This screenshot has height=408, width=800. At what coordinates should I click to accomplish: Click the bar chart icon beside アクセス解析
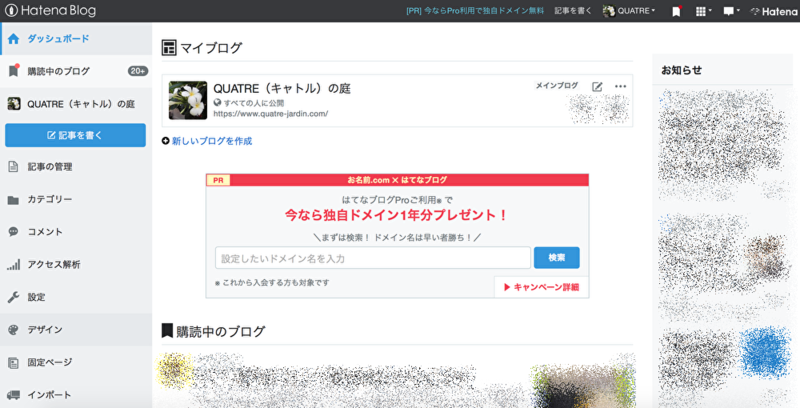click(x=14, y=265)
